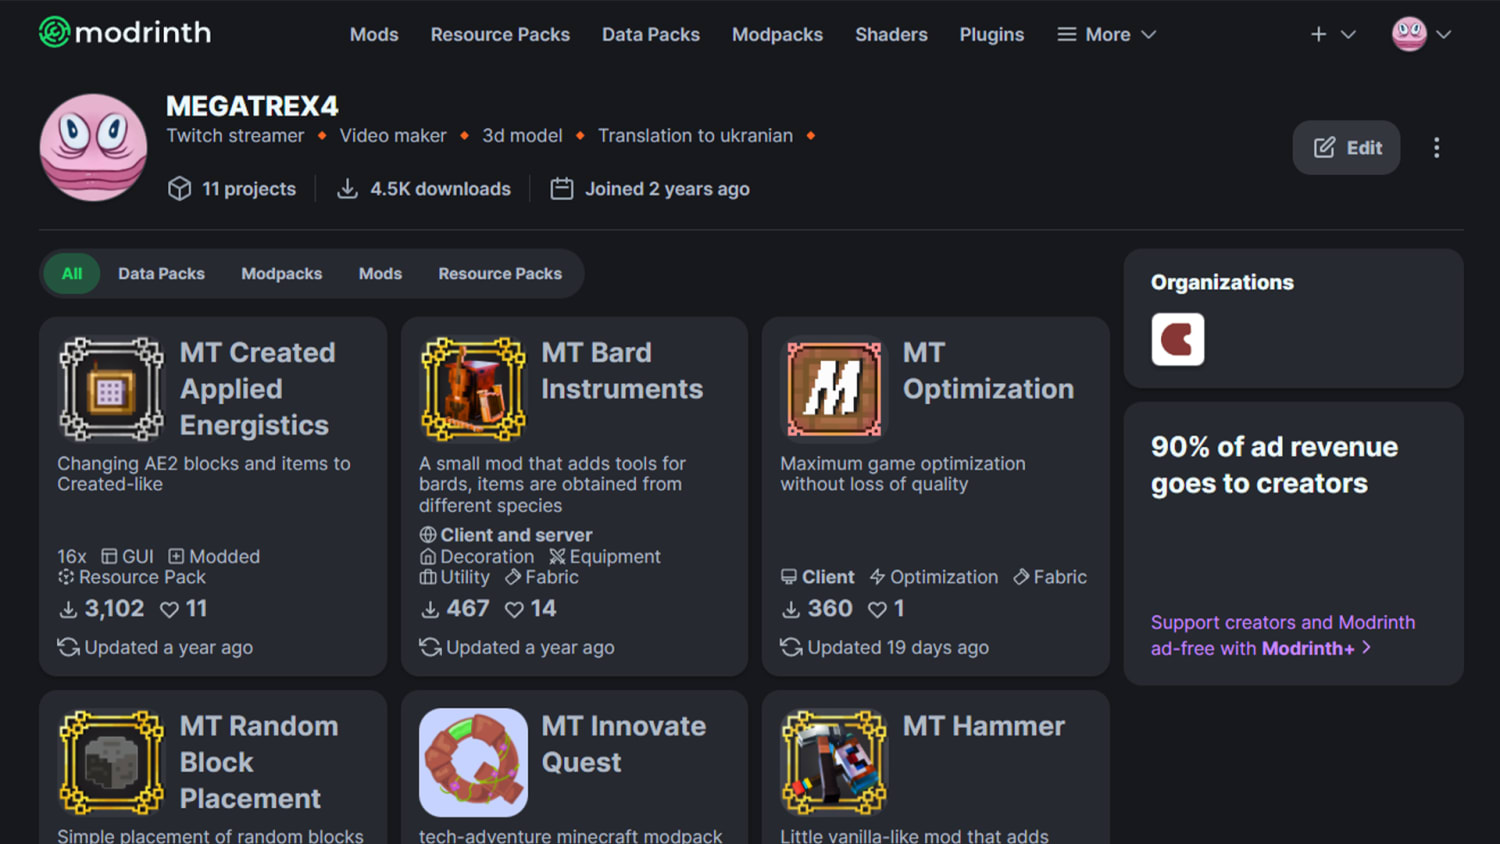1500x844 pixels.
Task: Click the Organizations heading
Action: (x=1222, y=282)
